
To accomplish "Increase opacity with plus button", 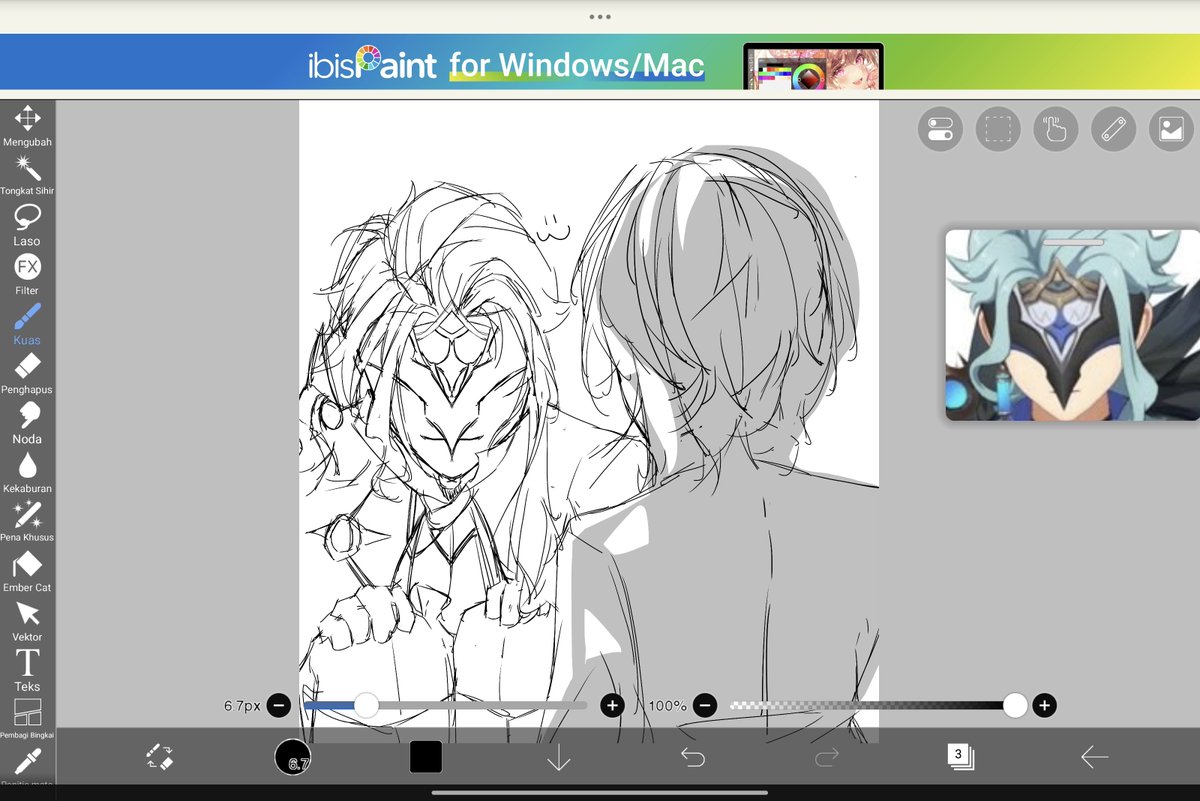I will point(1044,706).
